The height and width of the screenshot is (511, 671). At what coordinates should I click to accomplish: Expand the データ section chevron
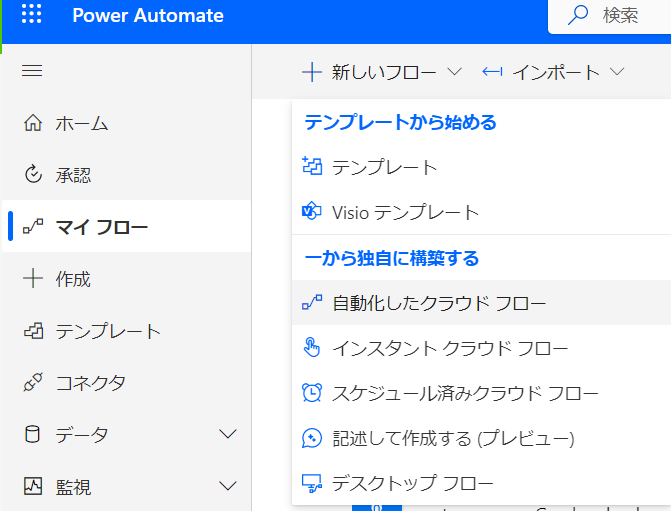228,434
